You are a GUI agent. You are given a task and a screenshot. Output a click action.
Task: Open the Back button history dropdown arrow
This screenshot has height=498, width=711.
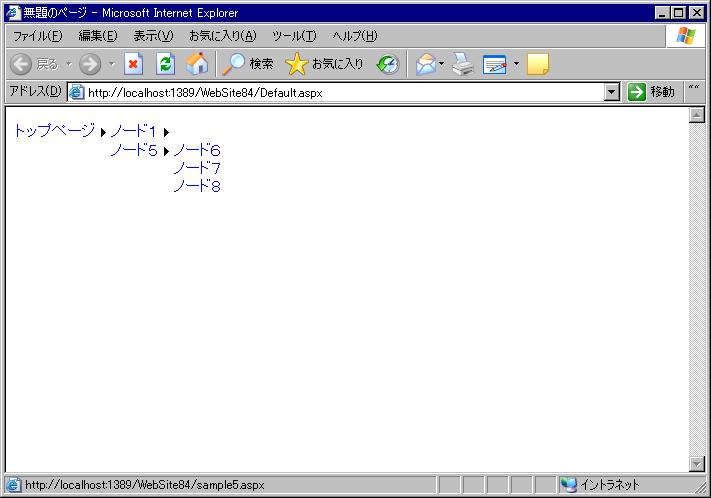tap(69, 64)
